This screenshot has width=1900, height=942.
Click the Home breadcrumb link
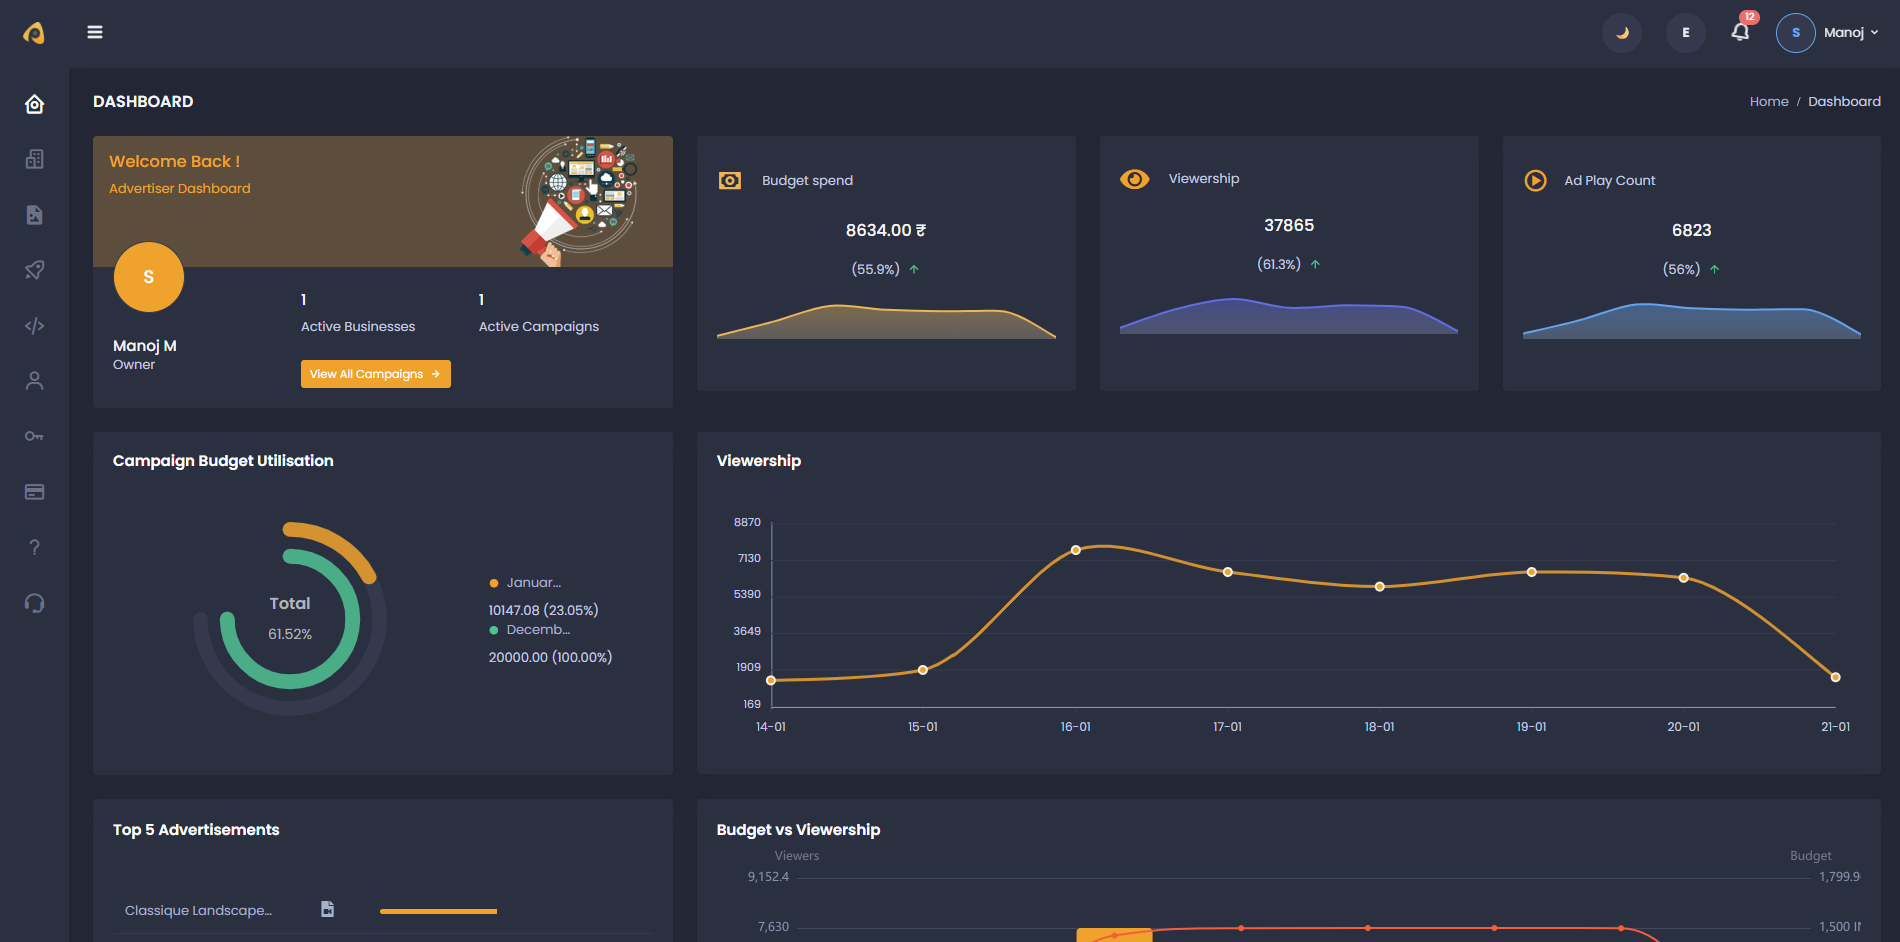pos(1768,102)
